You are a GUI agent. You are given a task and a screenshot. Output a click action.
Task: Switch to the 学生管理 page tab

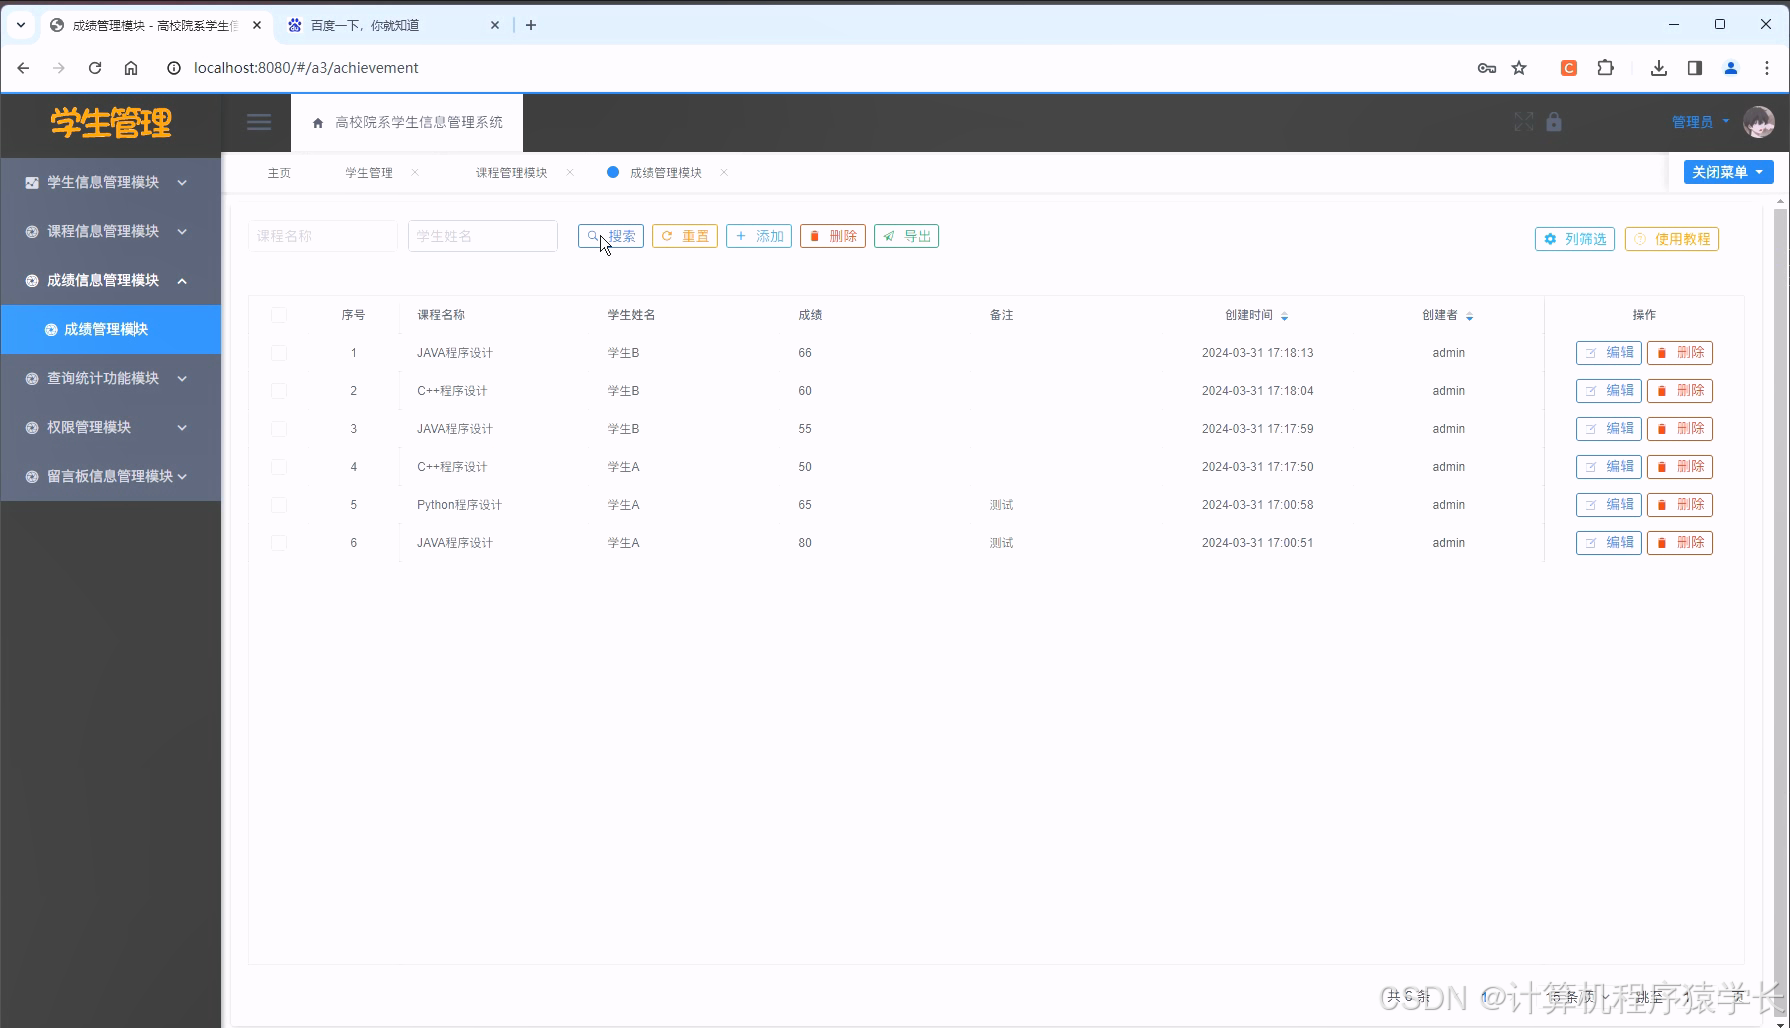tap(369, 173)
